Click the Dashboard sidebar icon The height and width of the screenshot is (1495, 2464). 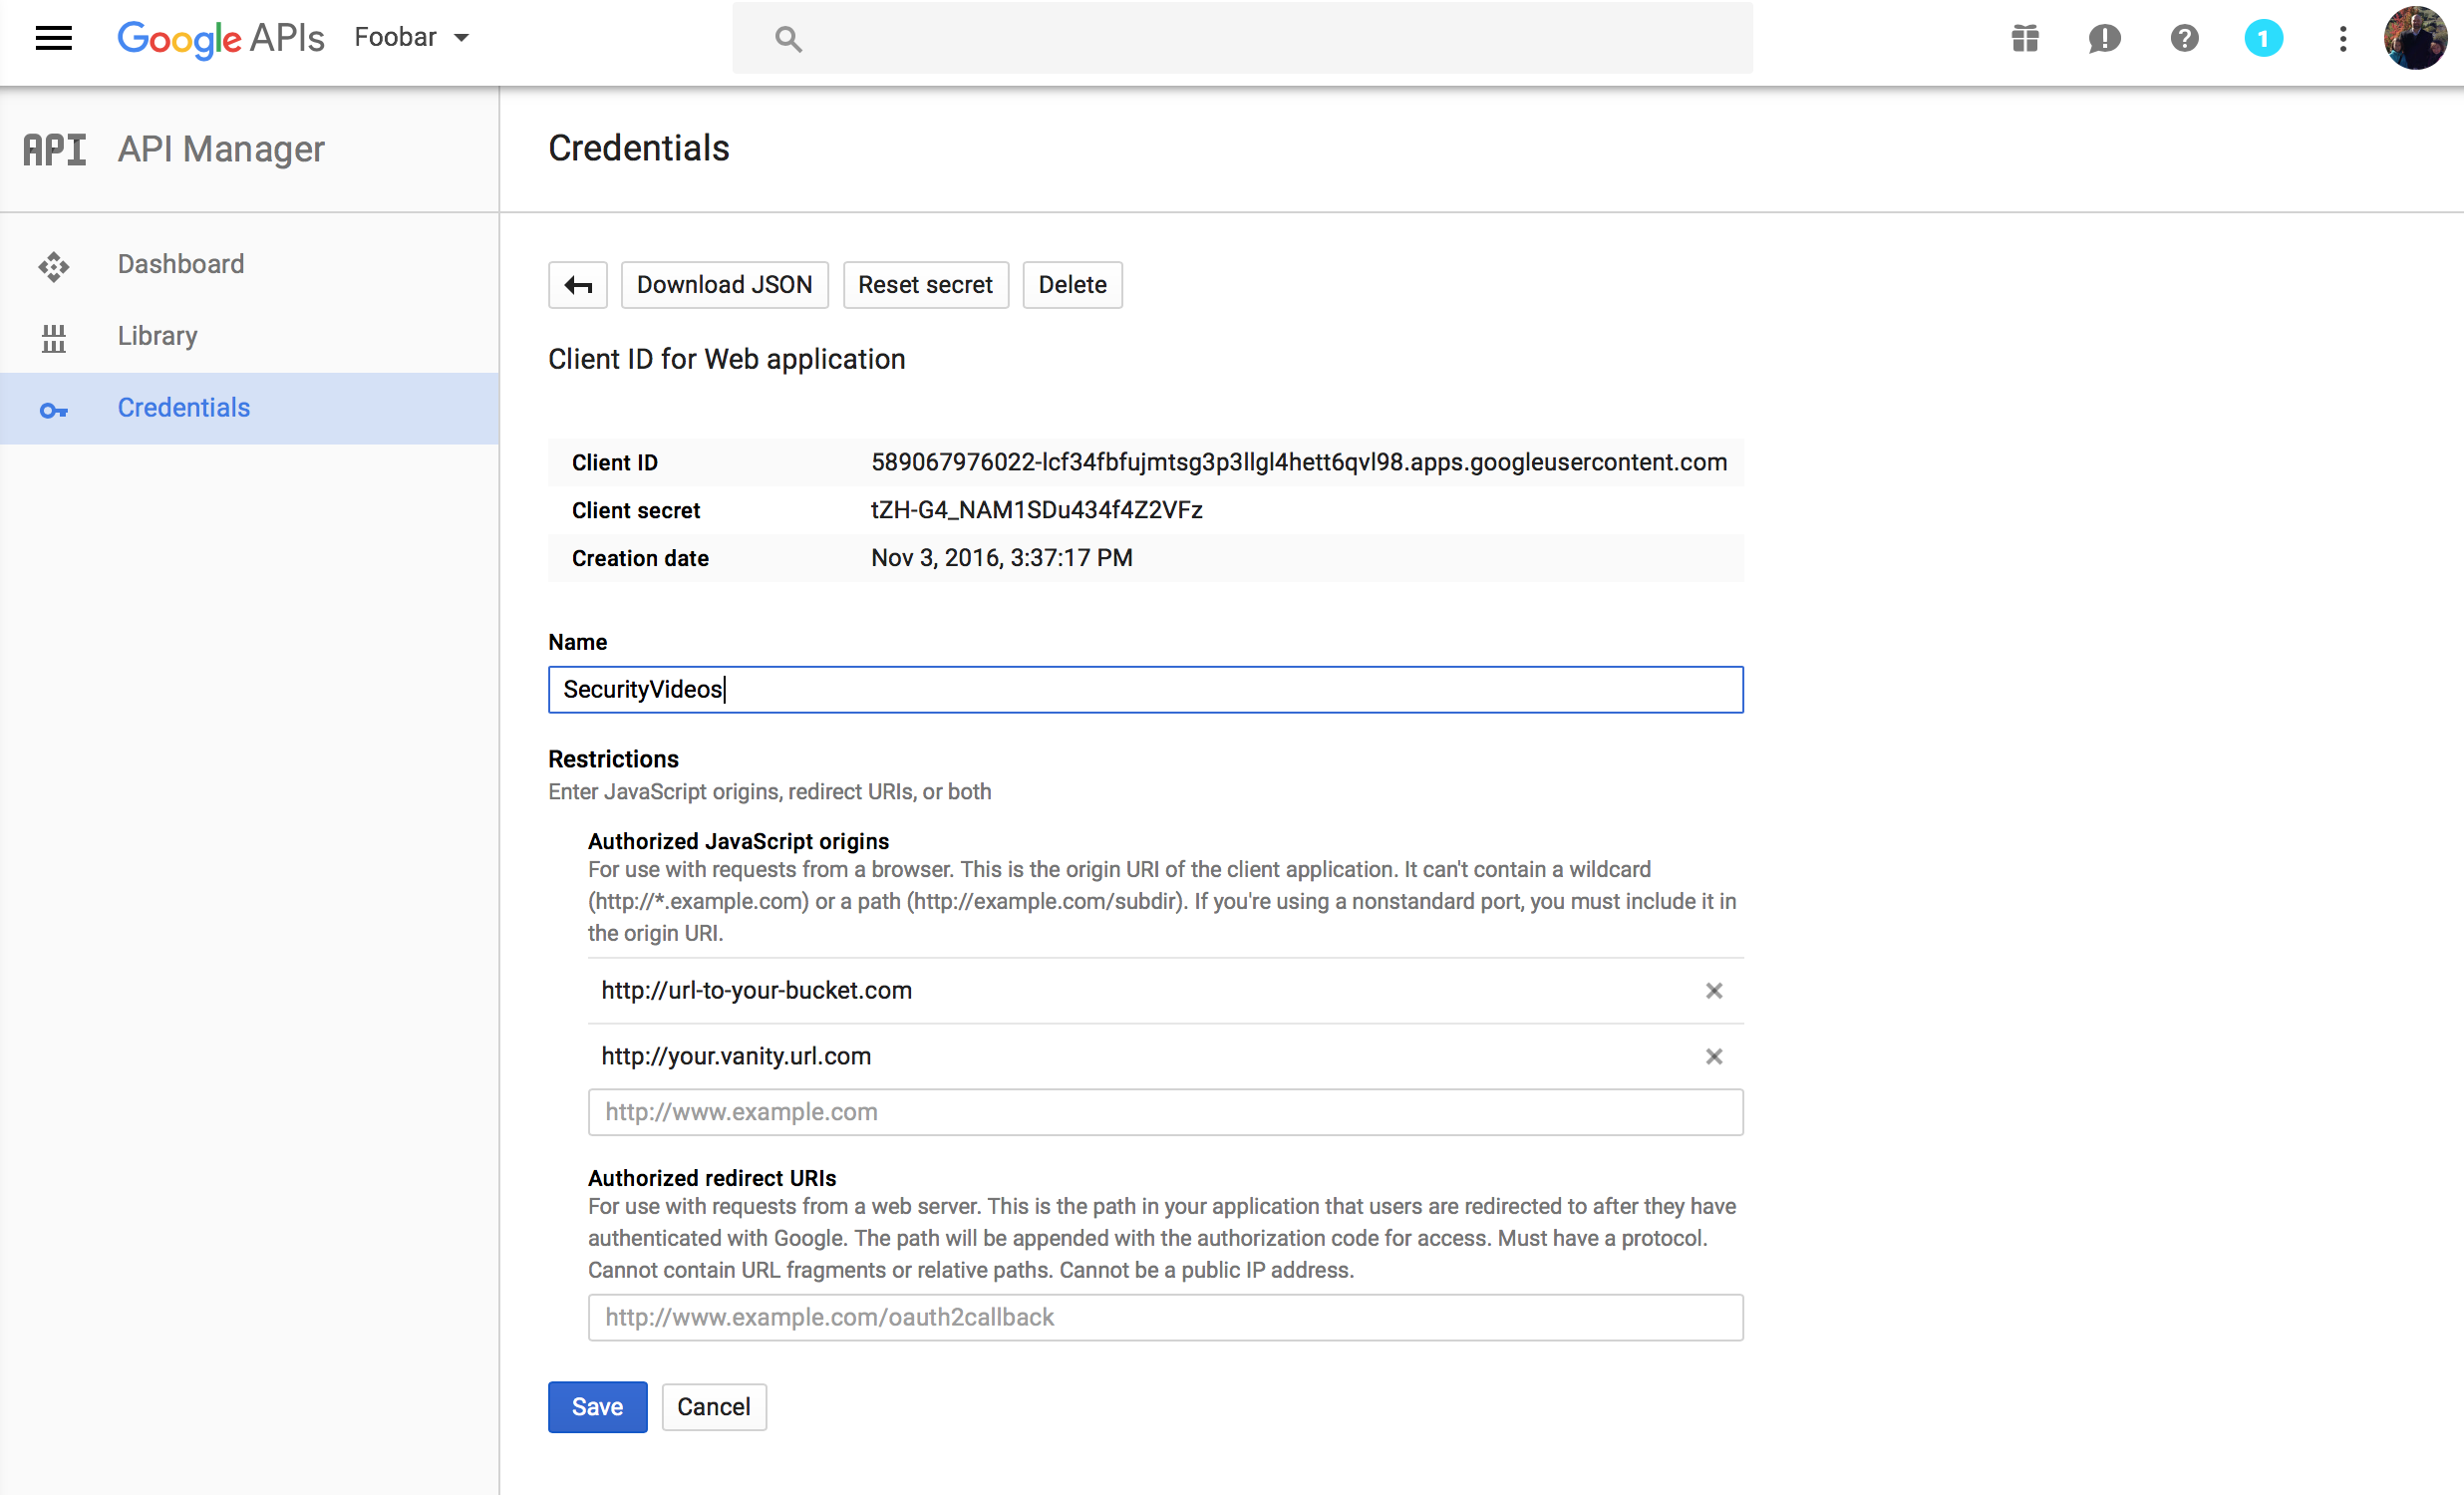coord(54,265)
